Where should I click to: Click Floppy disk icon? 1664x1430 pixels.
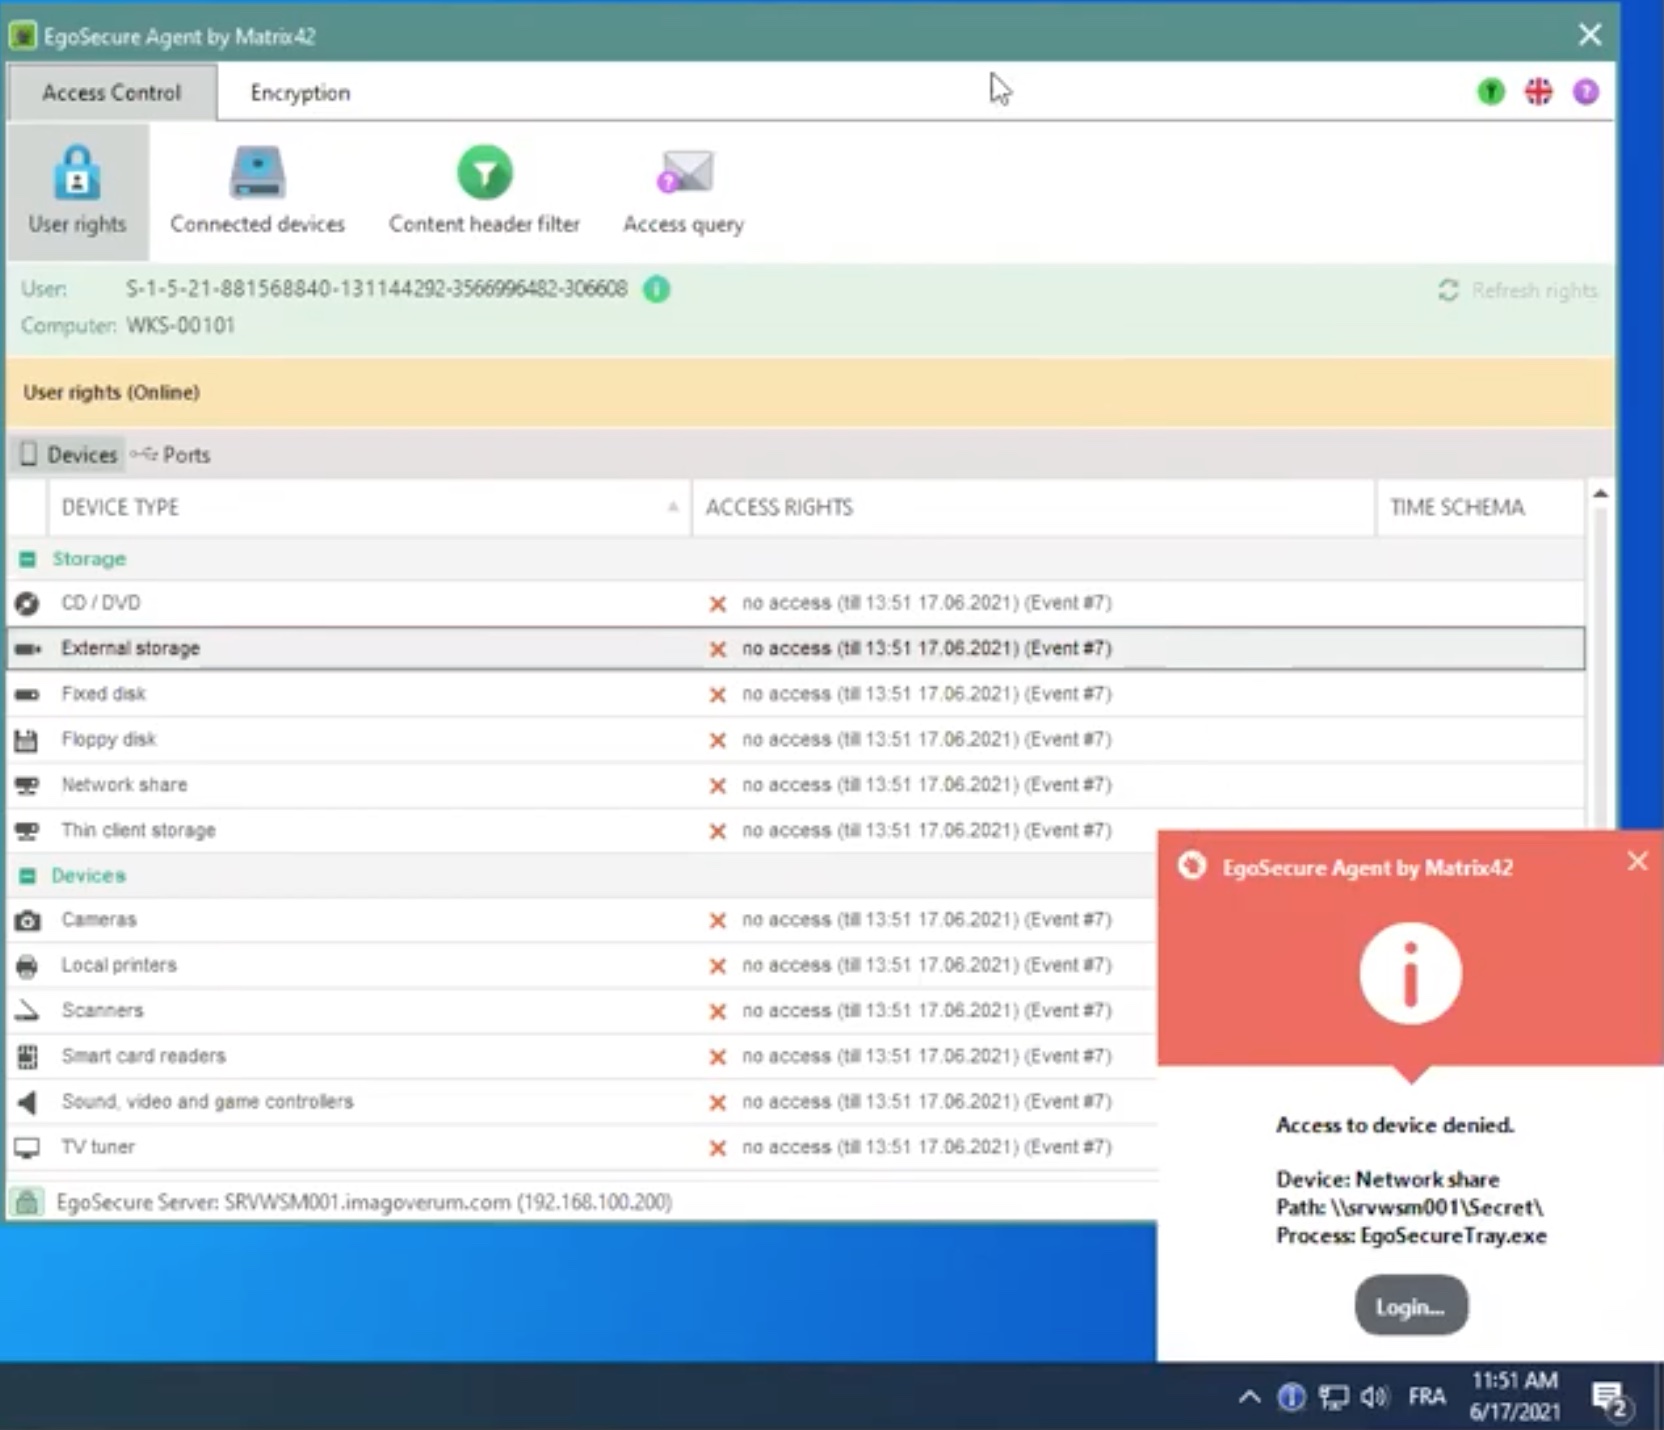(27, 740)
